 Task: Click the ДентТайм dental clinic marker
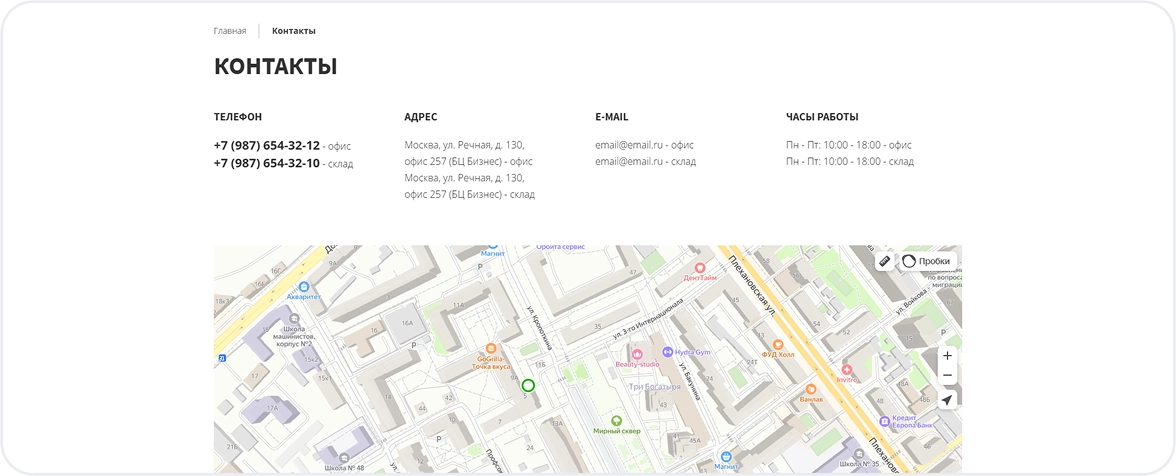700,267
